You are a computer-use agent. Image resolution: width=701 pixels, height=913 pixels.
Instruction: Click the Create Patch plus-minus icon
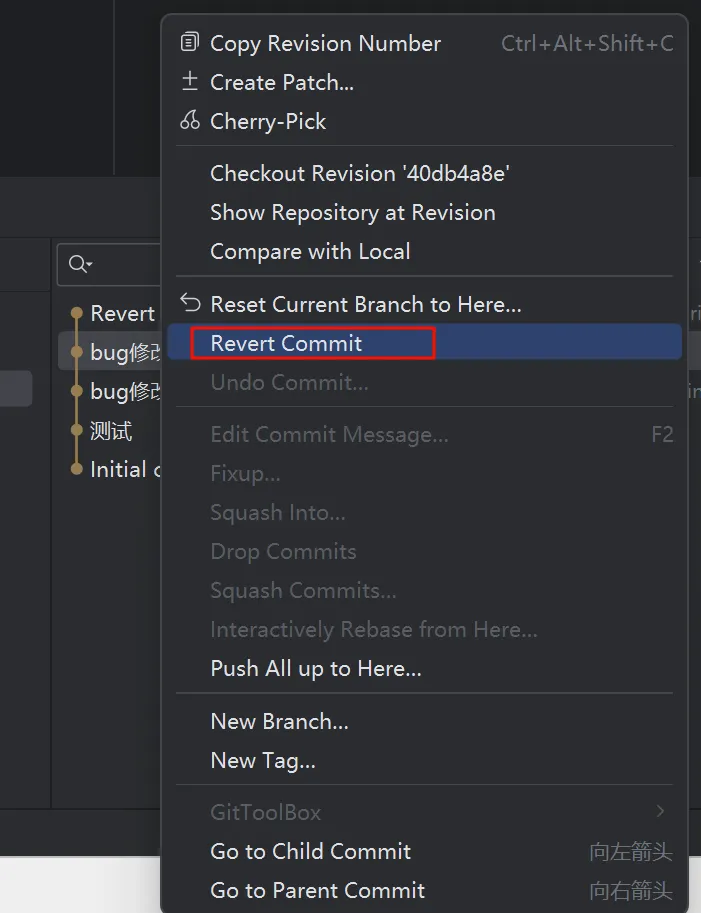click(x=189, y=82)
